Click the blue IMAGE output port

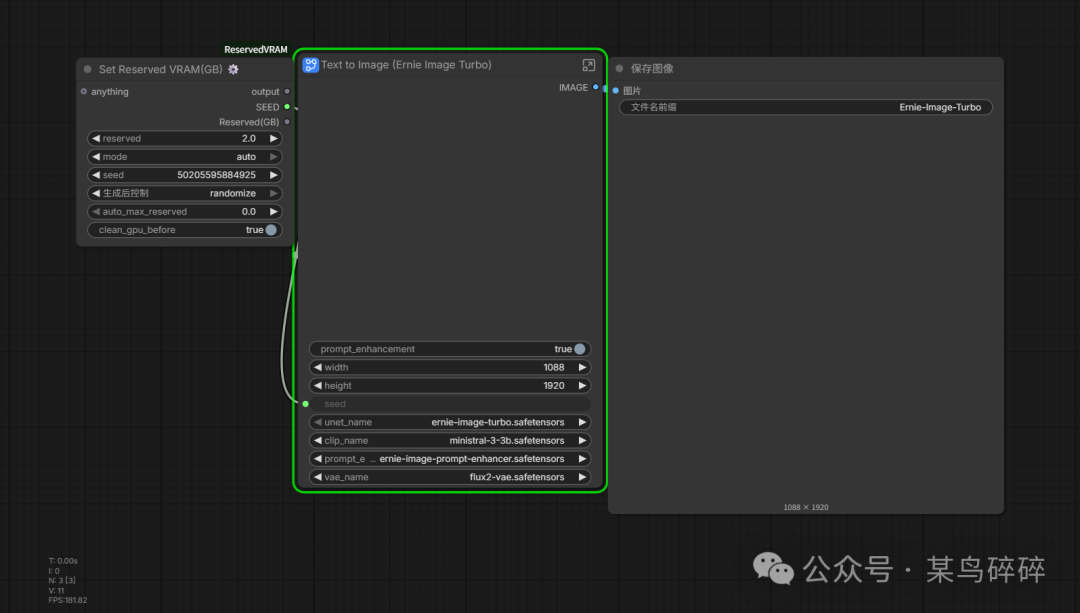[x=596, y=88]
